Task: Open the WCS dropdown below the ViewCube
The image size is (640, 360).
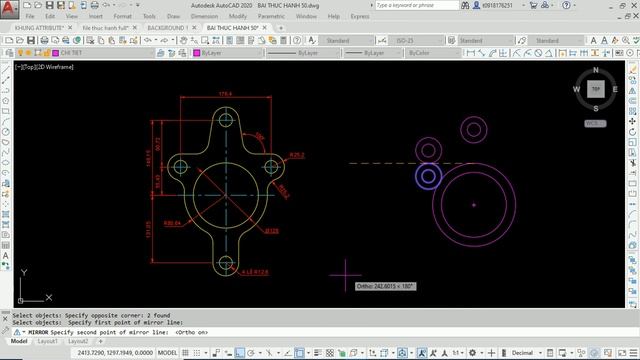Action: (x=596, y=123)
